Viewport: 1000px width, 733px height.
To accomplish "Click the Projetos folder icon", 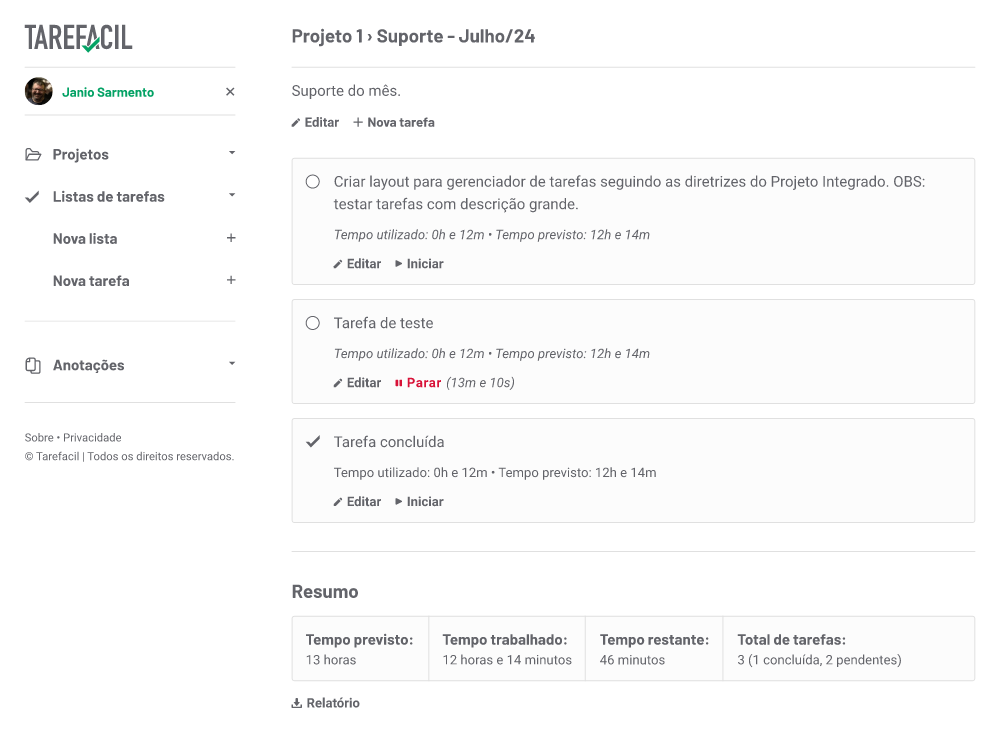I will click(x=33, y=155).
